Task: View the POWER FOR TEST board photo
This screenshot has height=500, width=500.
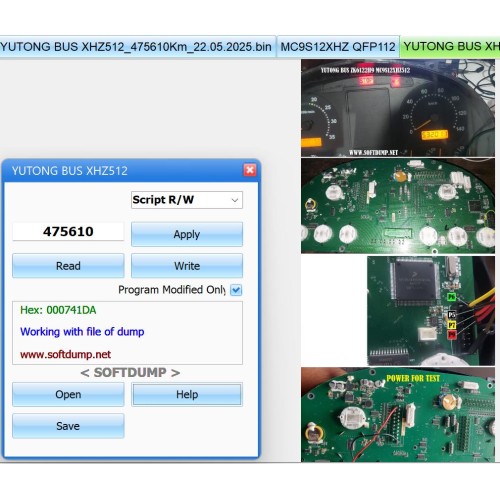Action: [x=398, y=415]
